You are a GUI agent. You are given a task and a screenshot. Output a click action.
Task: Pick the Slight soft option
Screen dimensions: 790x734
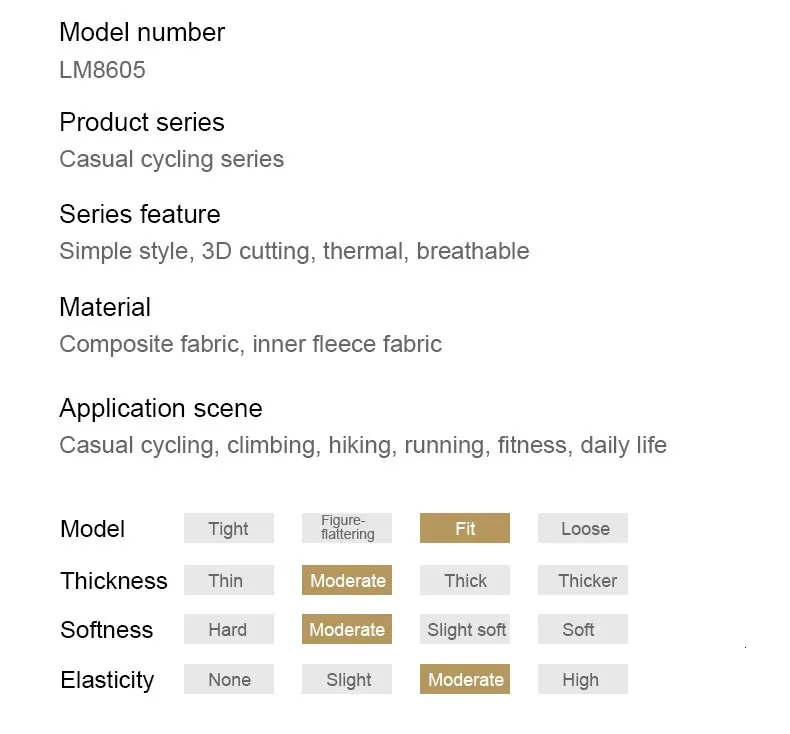pyautogui.click(x=465, y=629)
